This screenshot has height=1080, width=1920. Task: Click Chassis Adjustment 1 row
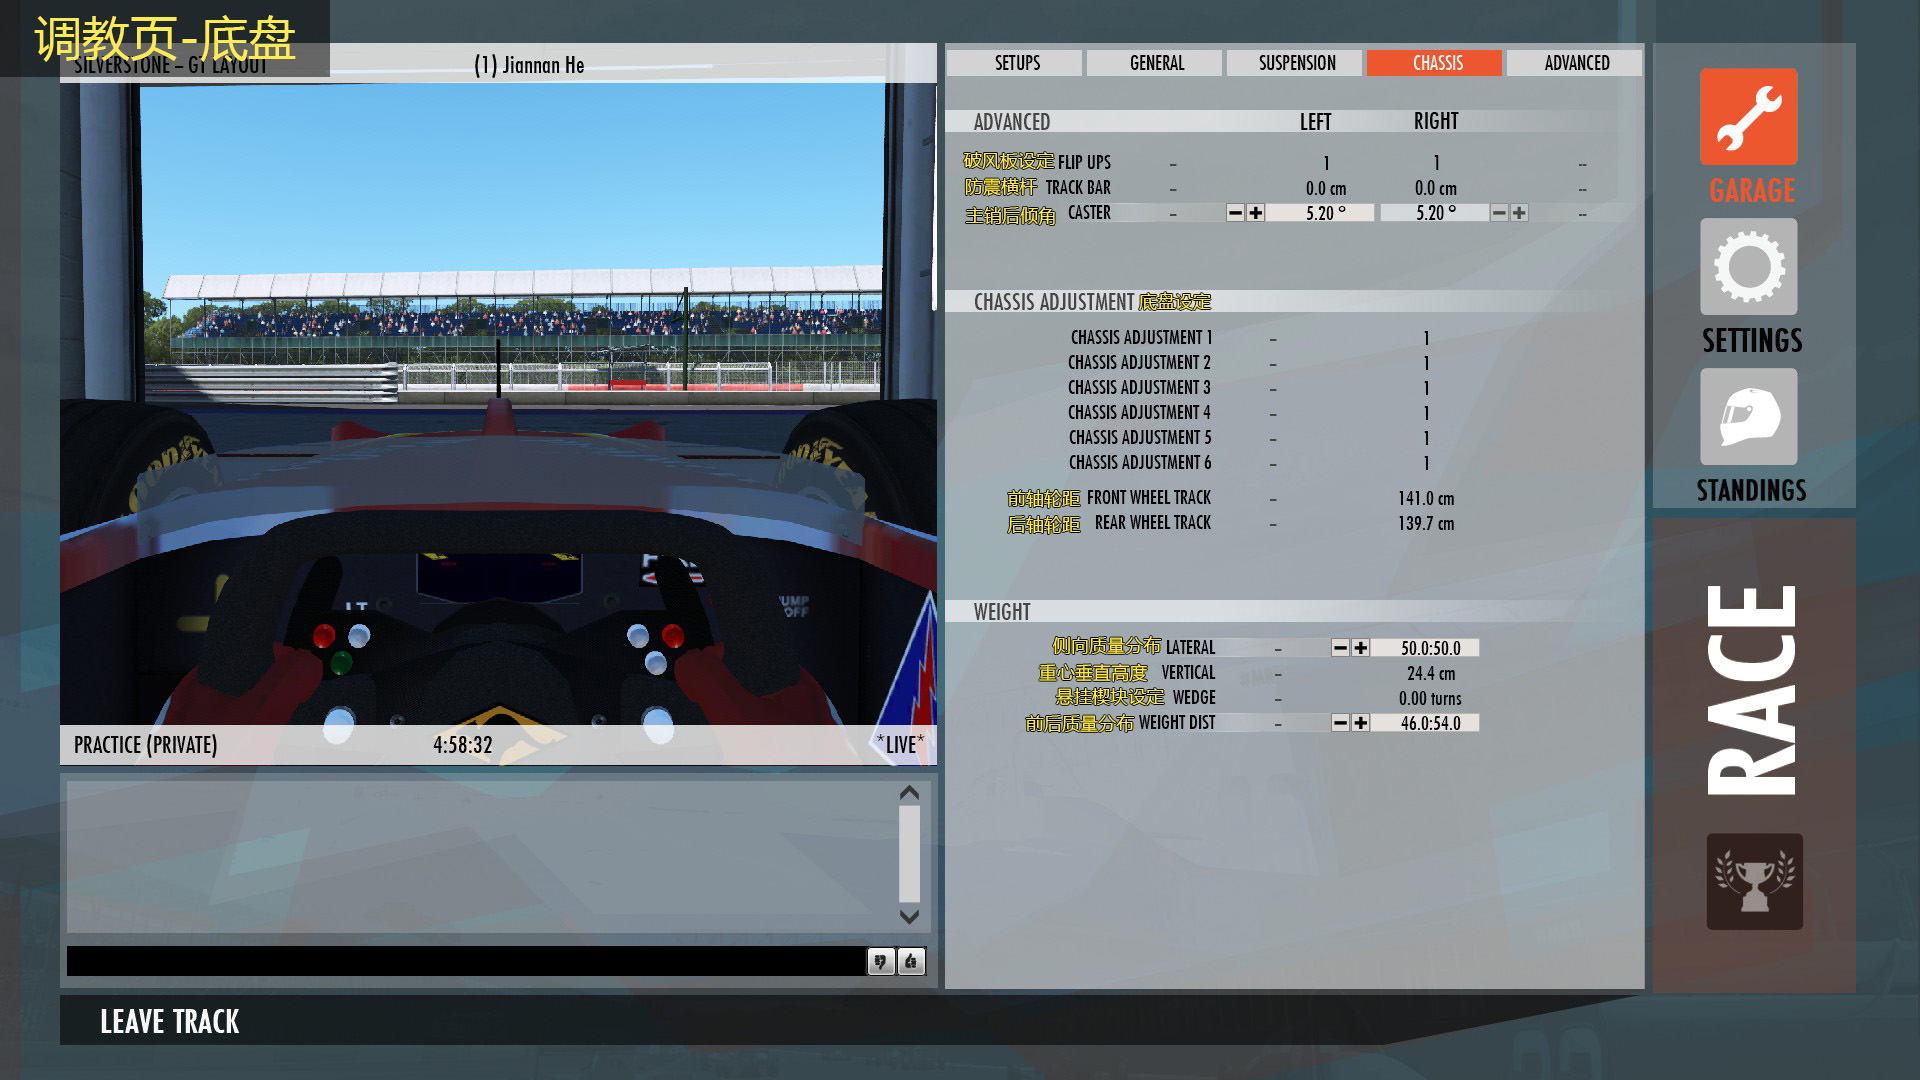tap(1250, 338)
